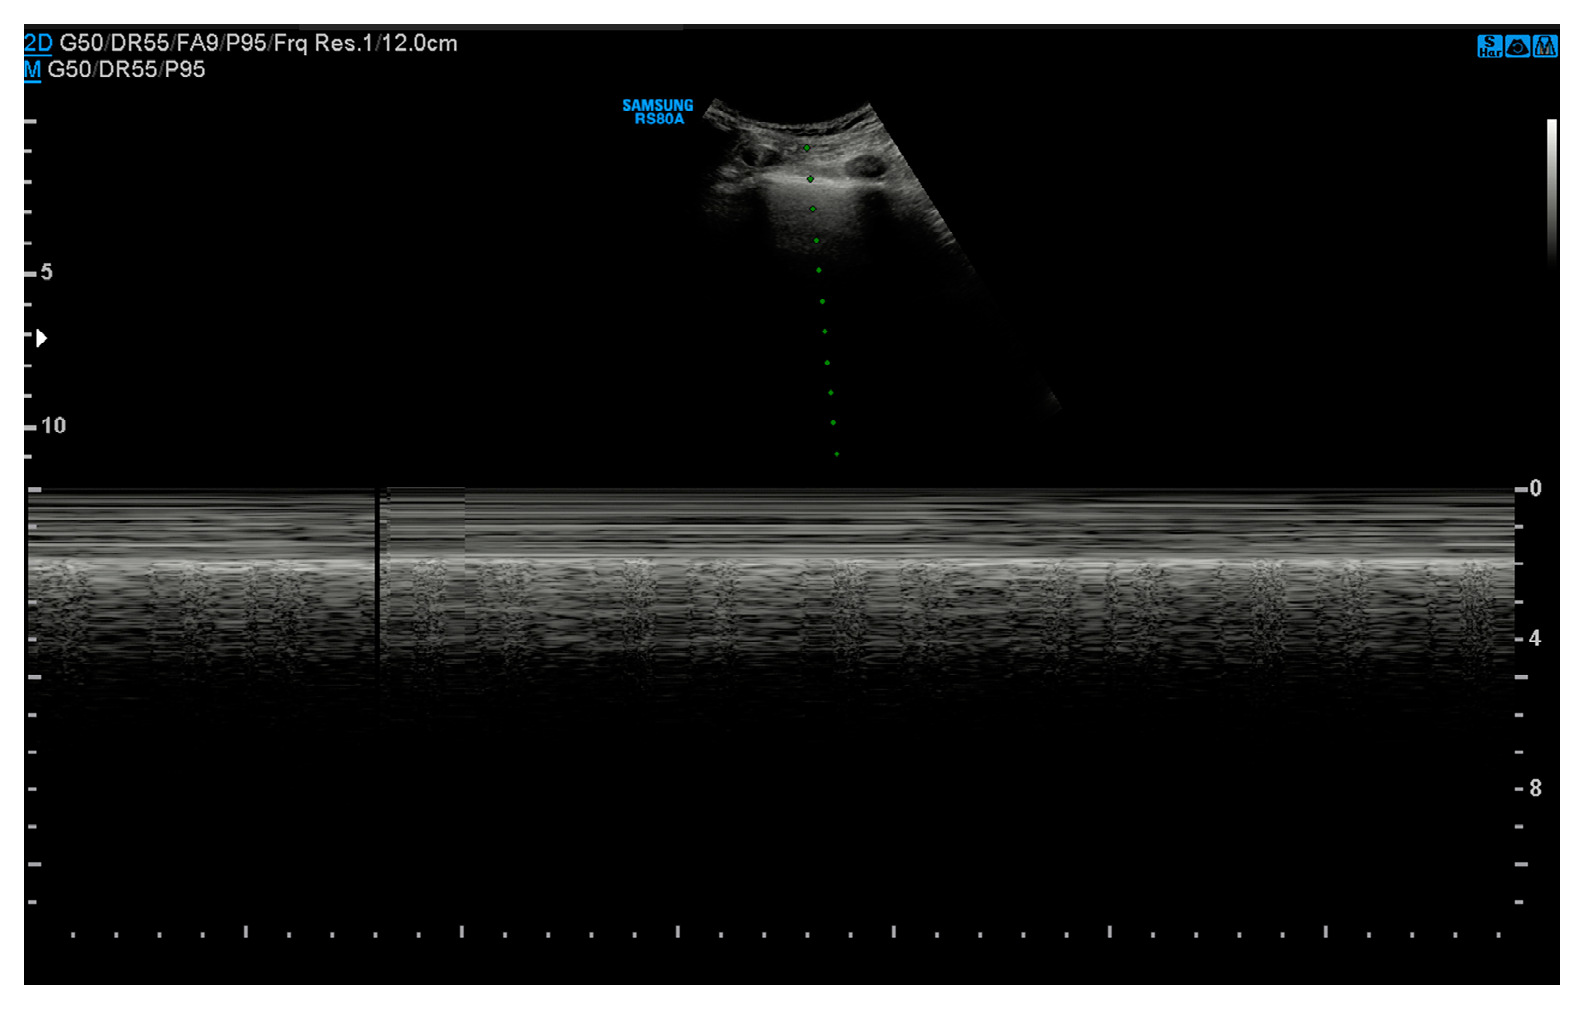Click the black vertical sweep line in M-mode trace
The height and width of the screenshot is (1012, 1582).
tap(377, 580)
